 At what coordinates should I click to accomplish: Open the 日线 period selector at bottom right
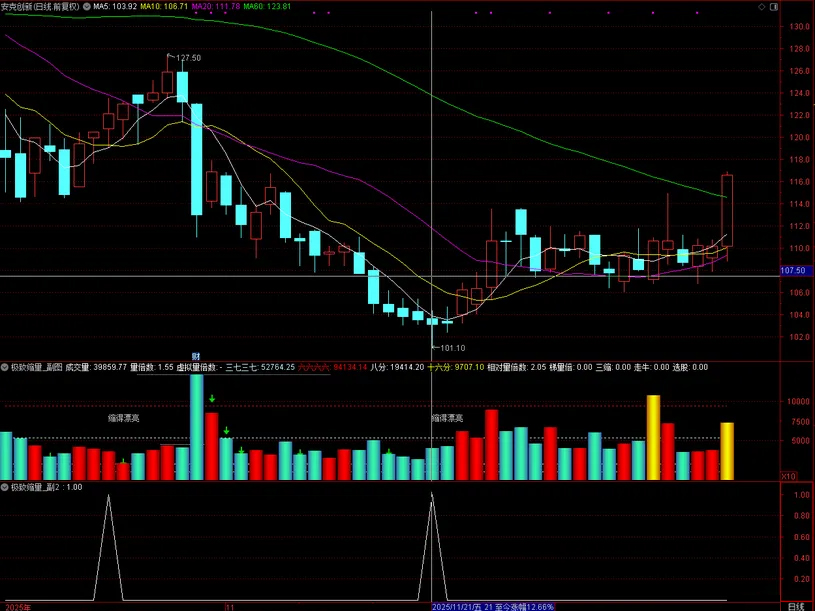coord(796,606)
